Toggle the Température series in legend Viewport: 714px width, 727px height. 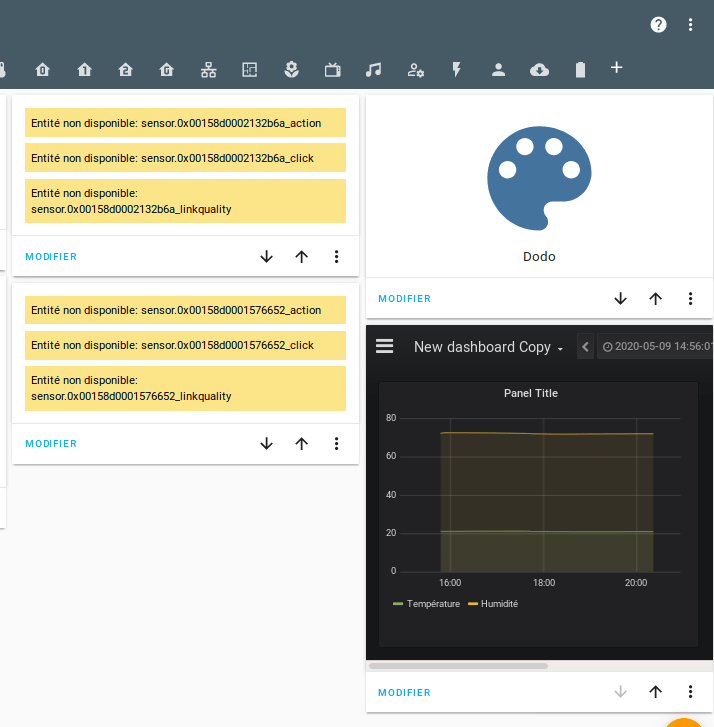pos(427,604)
